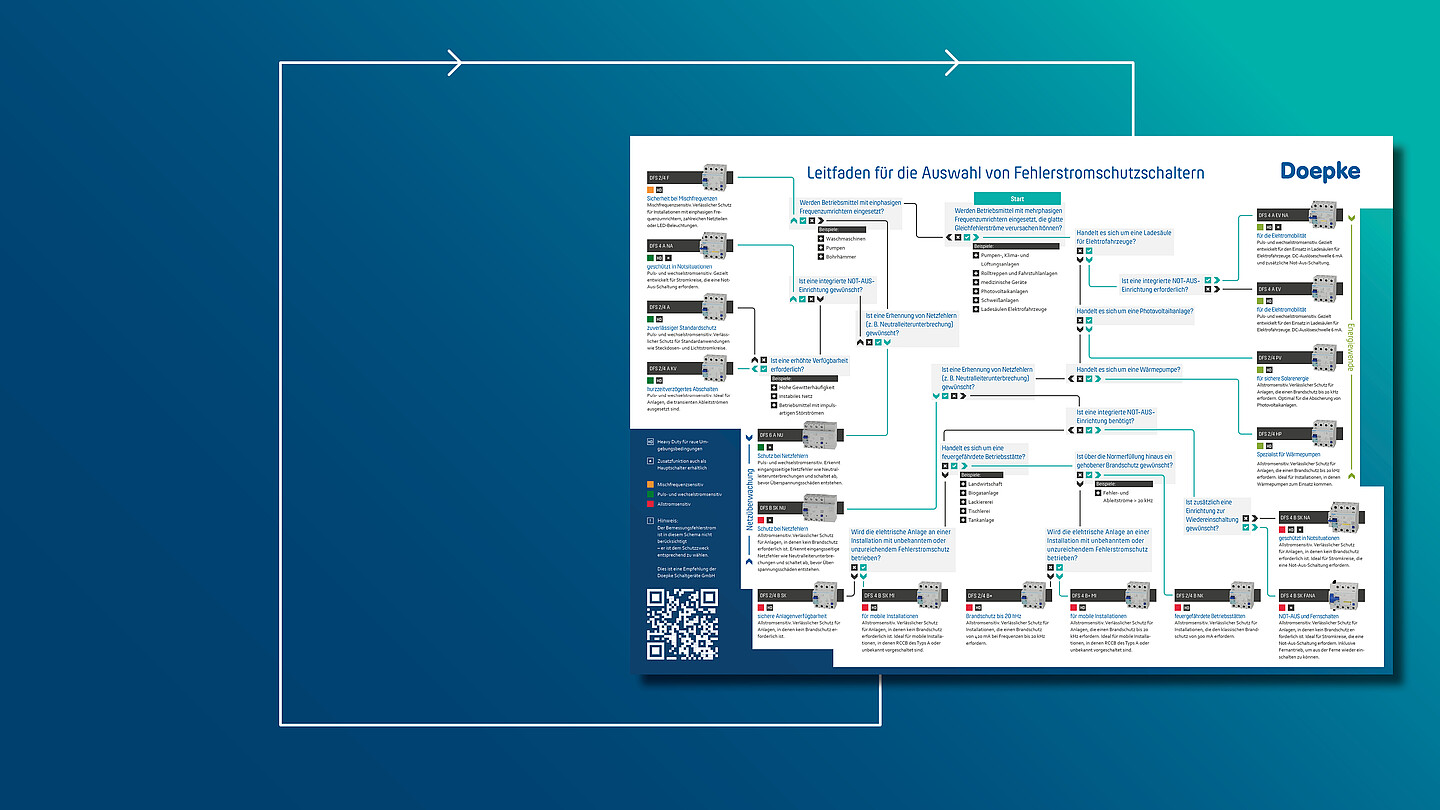The height and width of the screenshot is (810, 1440).
Task: Click the green Start box
Action: click(1017, 199)
